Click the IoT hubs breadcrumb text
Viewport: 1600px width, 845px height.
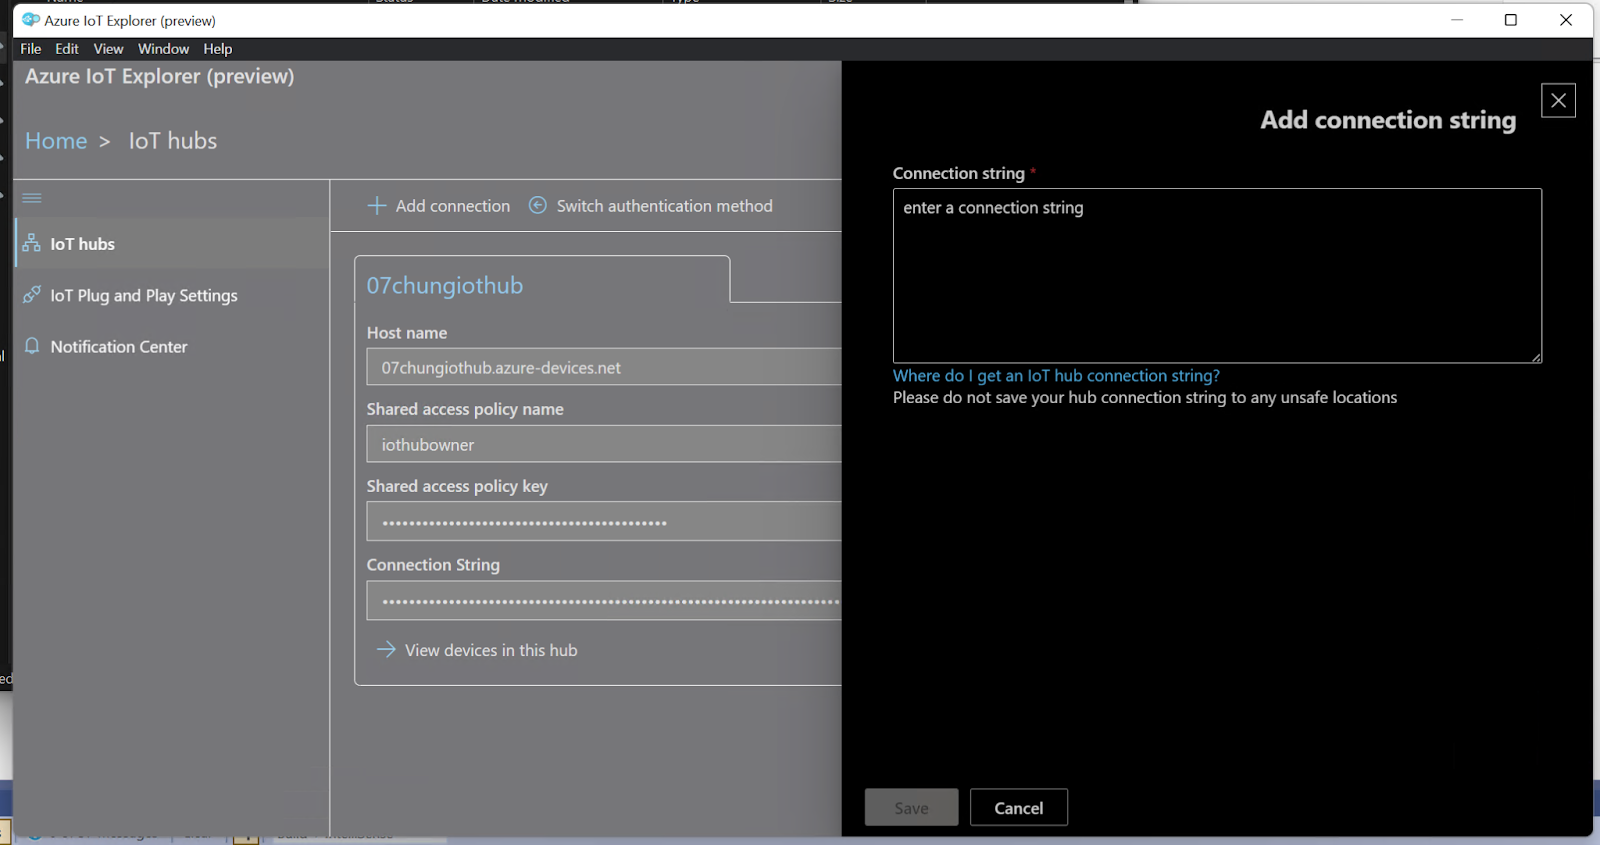point(173,141)
